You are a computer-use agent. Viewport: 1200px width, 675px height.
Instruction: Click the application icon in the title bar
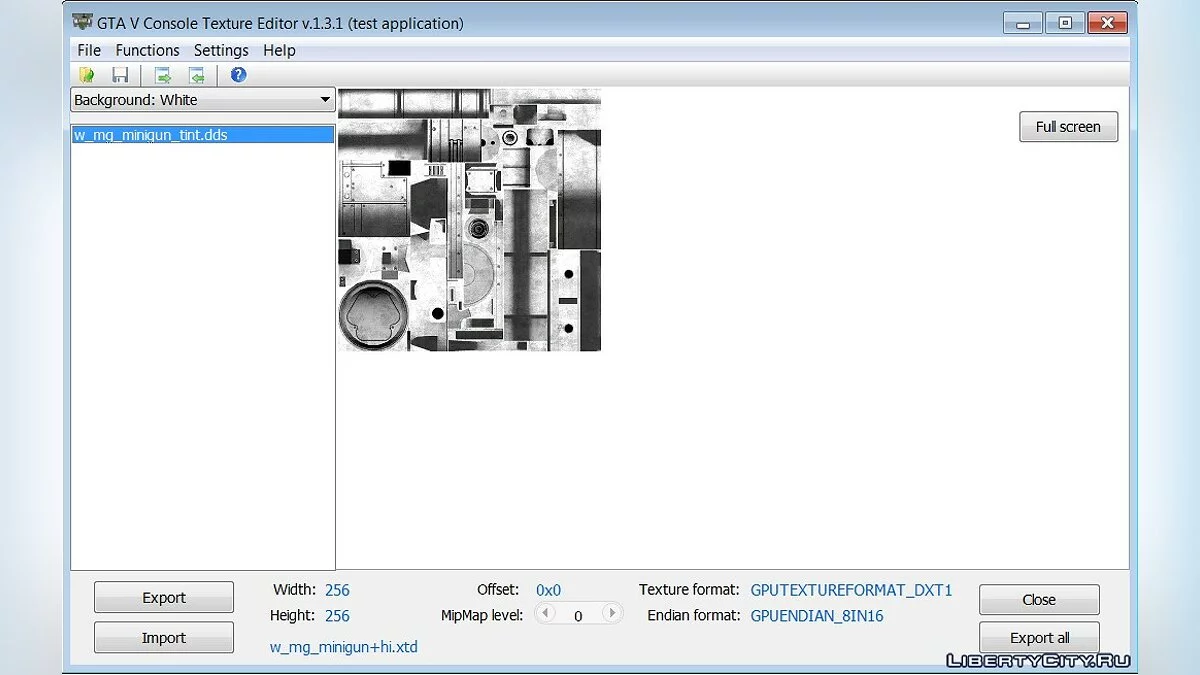[x=82, y=22]
